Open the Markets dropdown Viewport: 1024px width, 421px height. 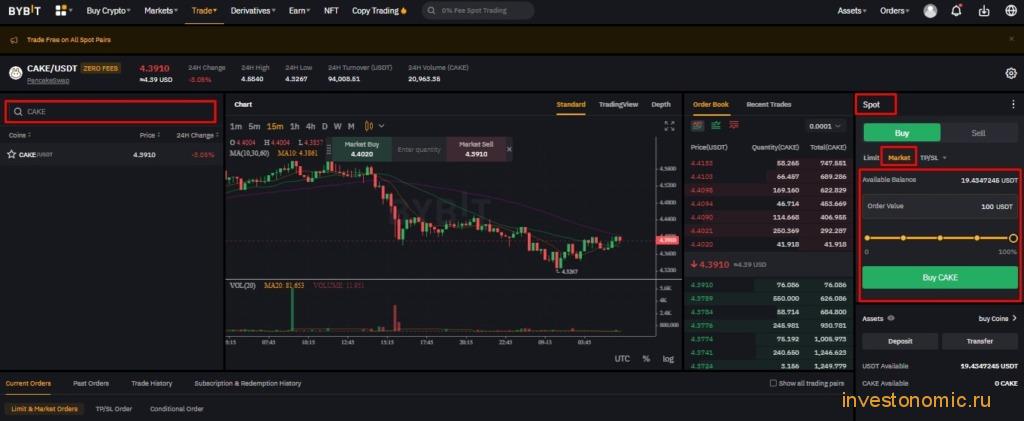click(161, 10)
